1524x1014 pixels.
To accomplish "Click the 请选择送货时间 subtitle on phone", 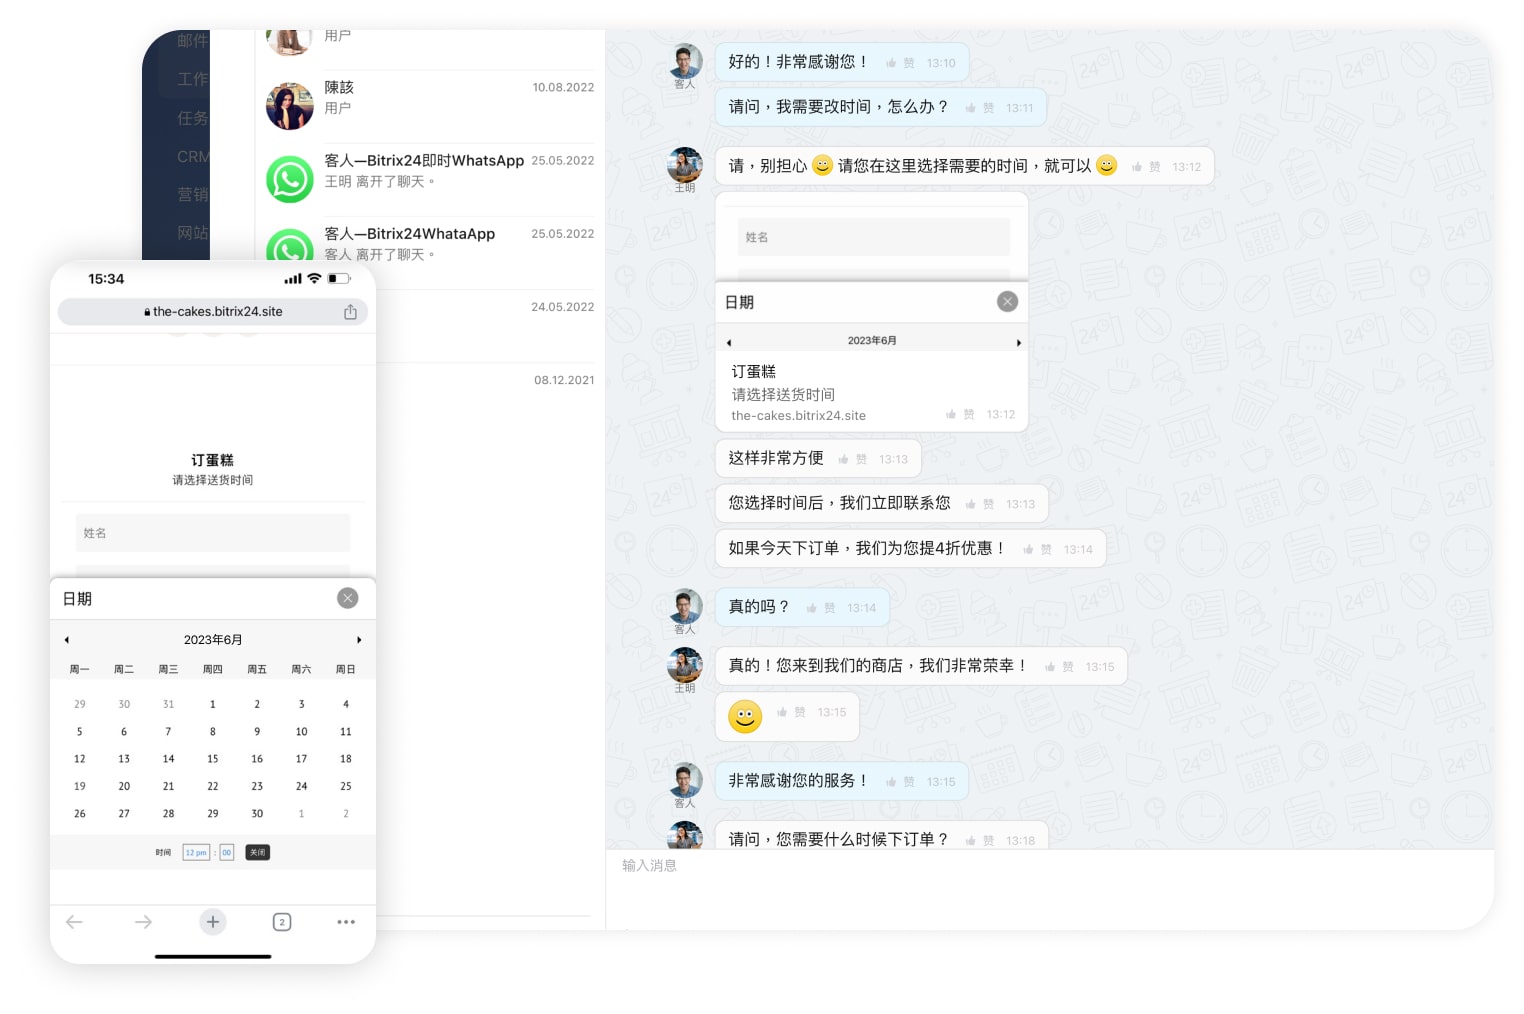I will [x=213, y=480].
